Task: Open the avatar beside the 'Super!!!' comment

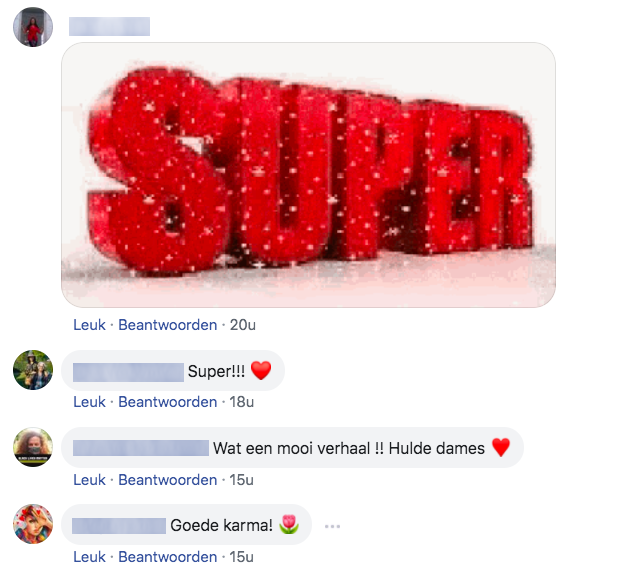Action: (x=33, y=370)
